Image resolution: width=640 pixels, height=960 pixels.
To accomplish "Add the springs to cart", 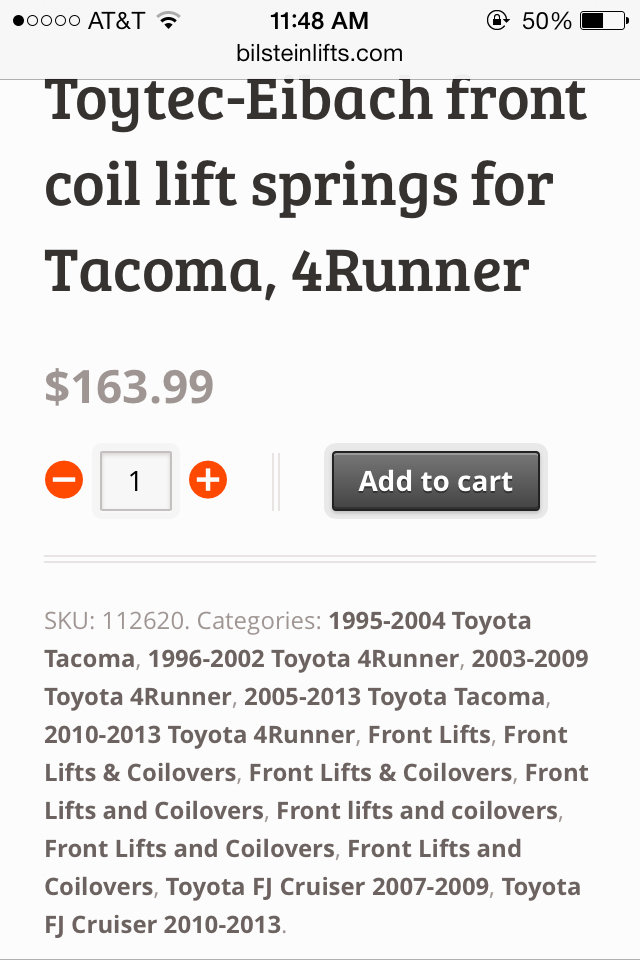I will pos(436,481).
